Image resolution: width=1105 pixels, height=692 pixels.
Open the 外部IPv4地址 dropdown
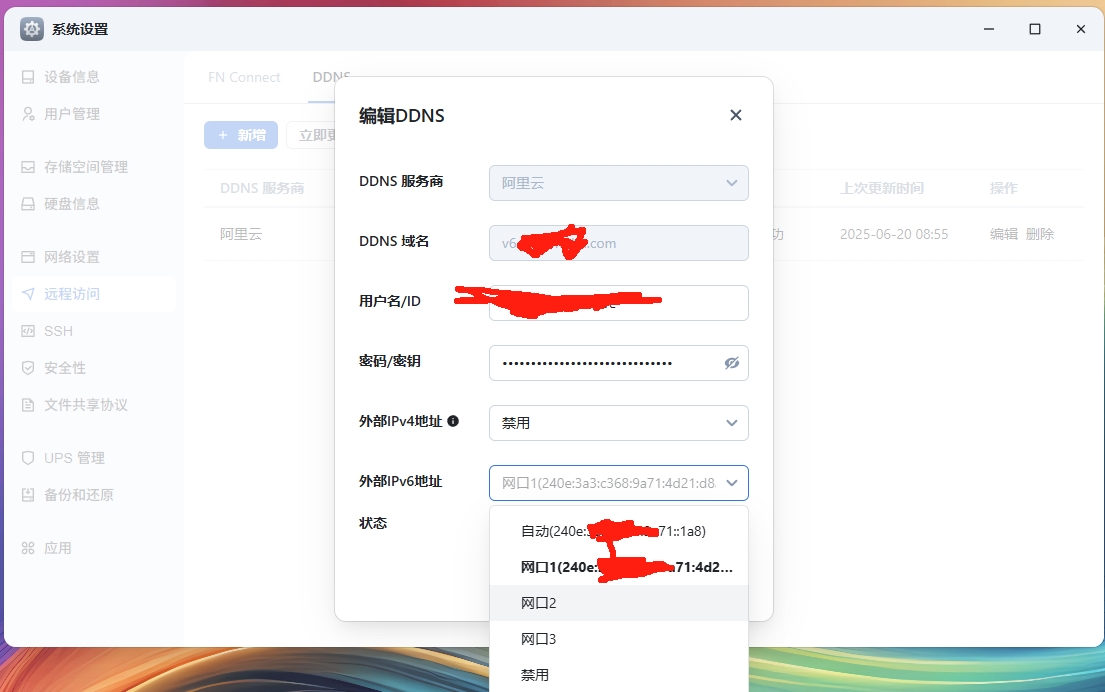619,423
